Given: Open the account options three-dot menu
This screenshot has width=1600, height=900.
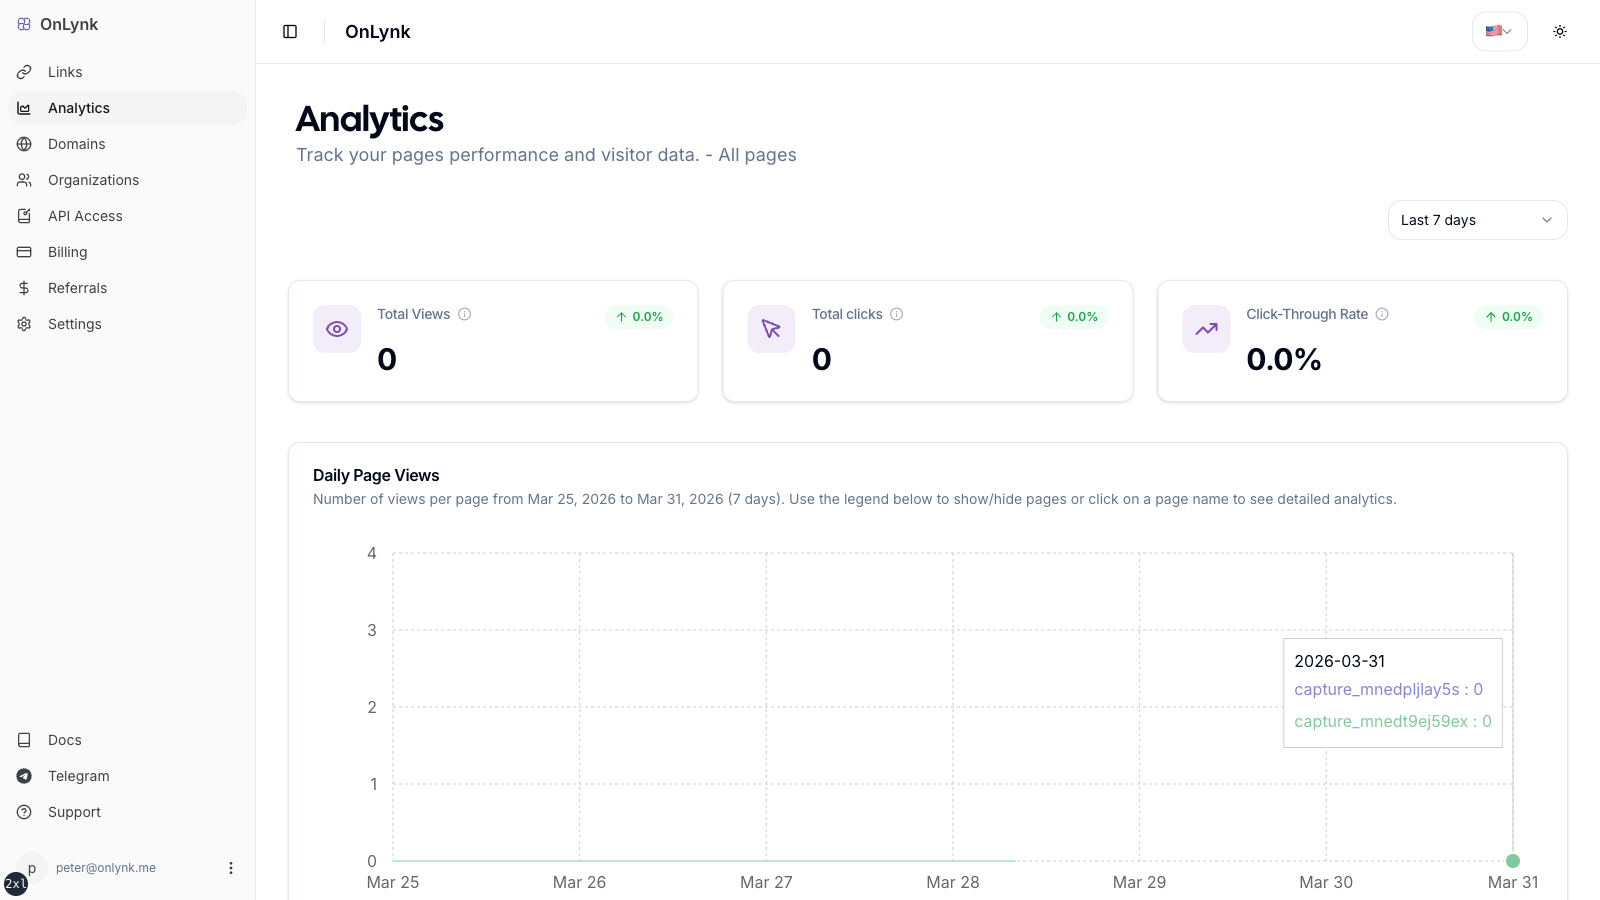Looking at the screenshot, I should pyautogui.click(x=231, y=867).
